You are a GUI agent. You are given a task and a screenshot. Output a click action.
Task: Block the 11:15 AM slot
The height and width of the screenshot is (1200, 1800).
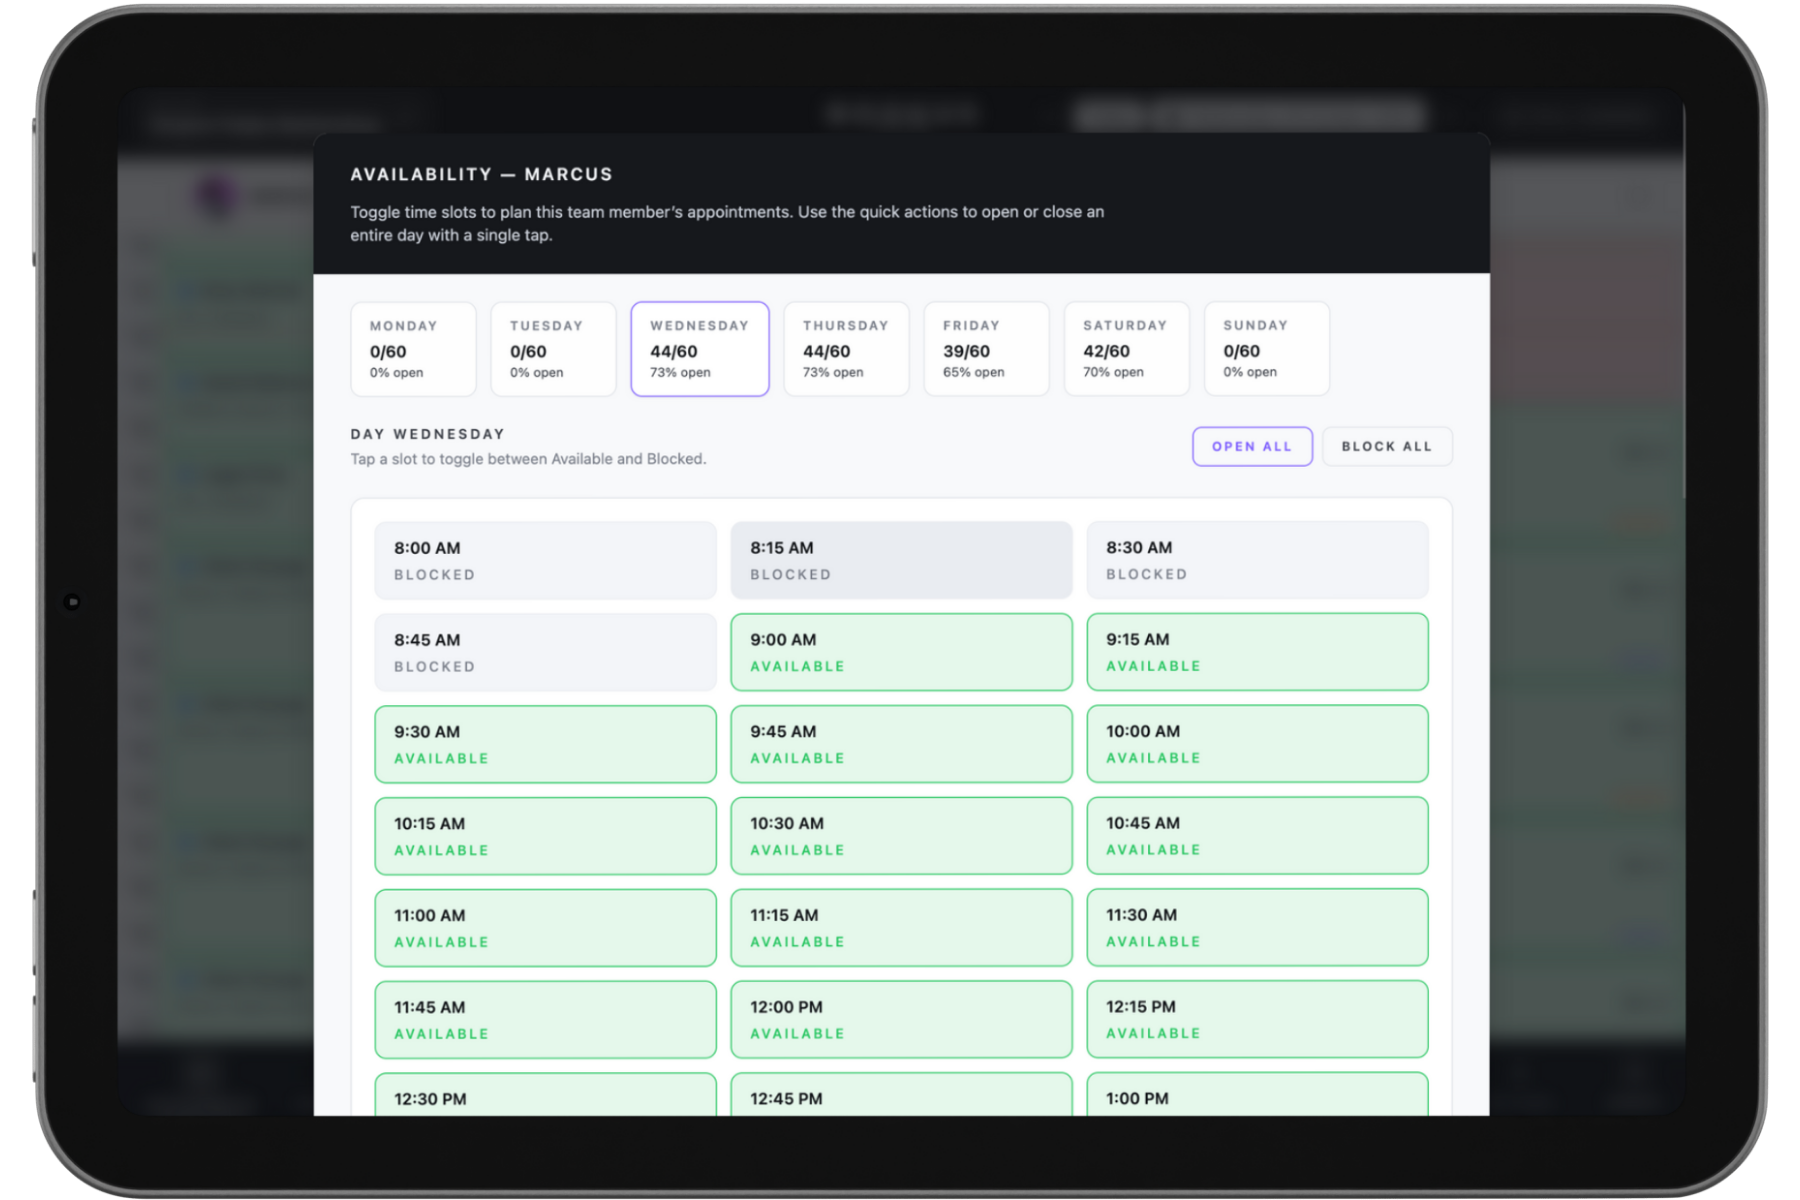tap(901, 928)
